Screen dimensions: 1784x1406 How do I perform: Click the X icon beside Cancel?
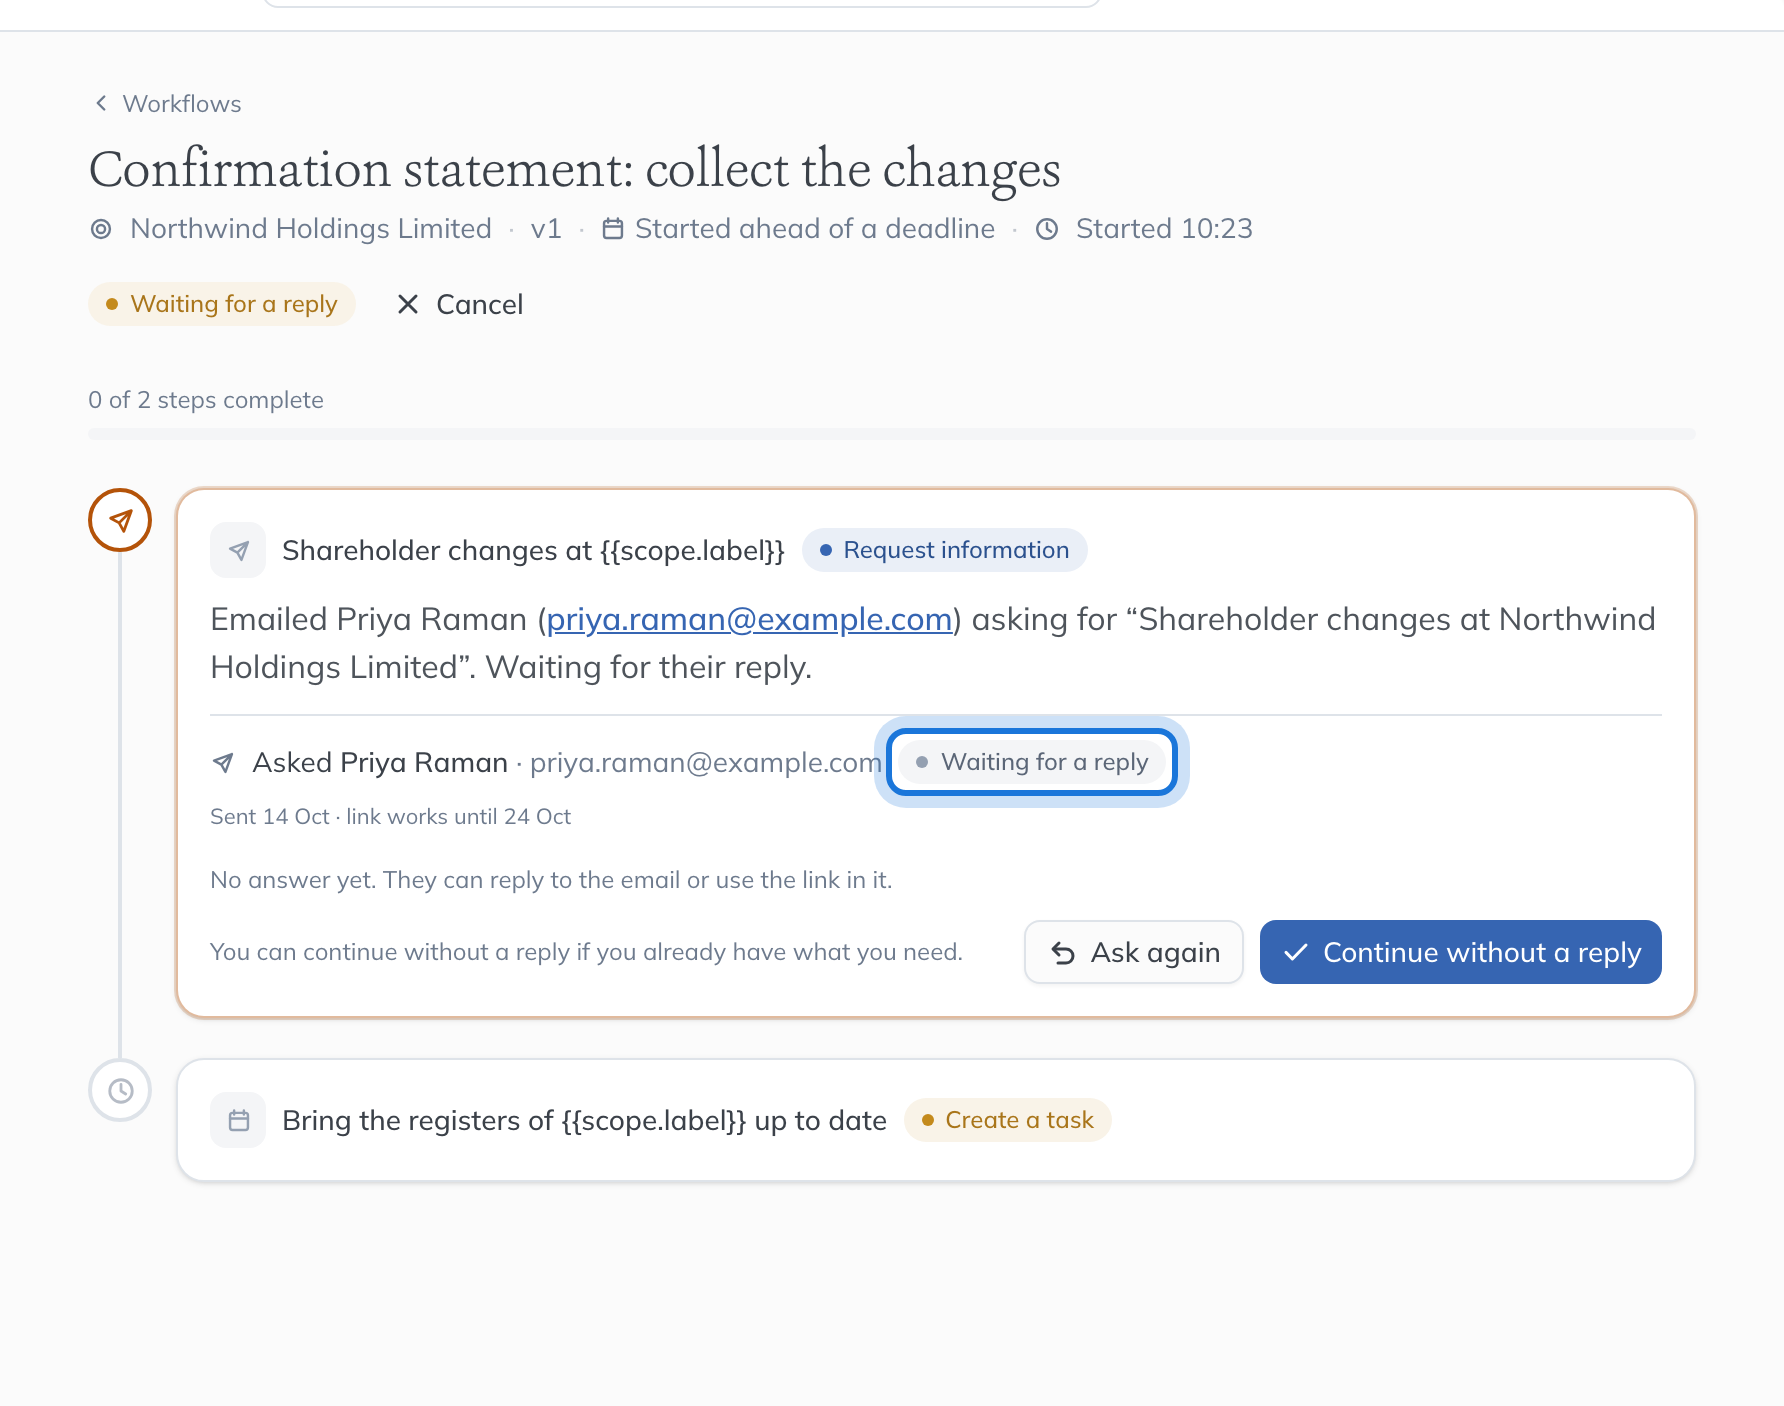(407, 304)
